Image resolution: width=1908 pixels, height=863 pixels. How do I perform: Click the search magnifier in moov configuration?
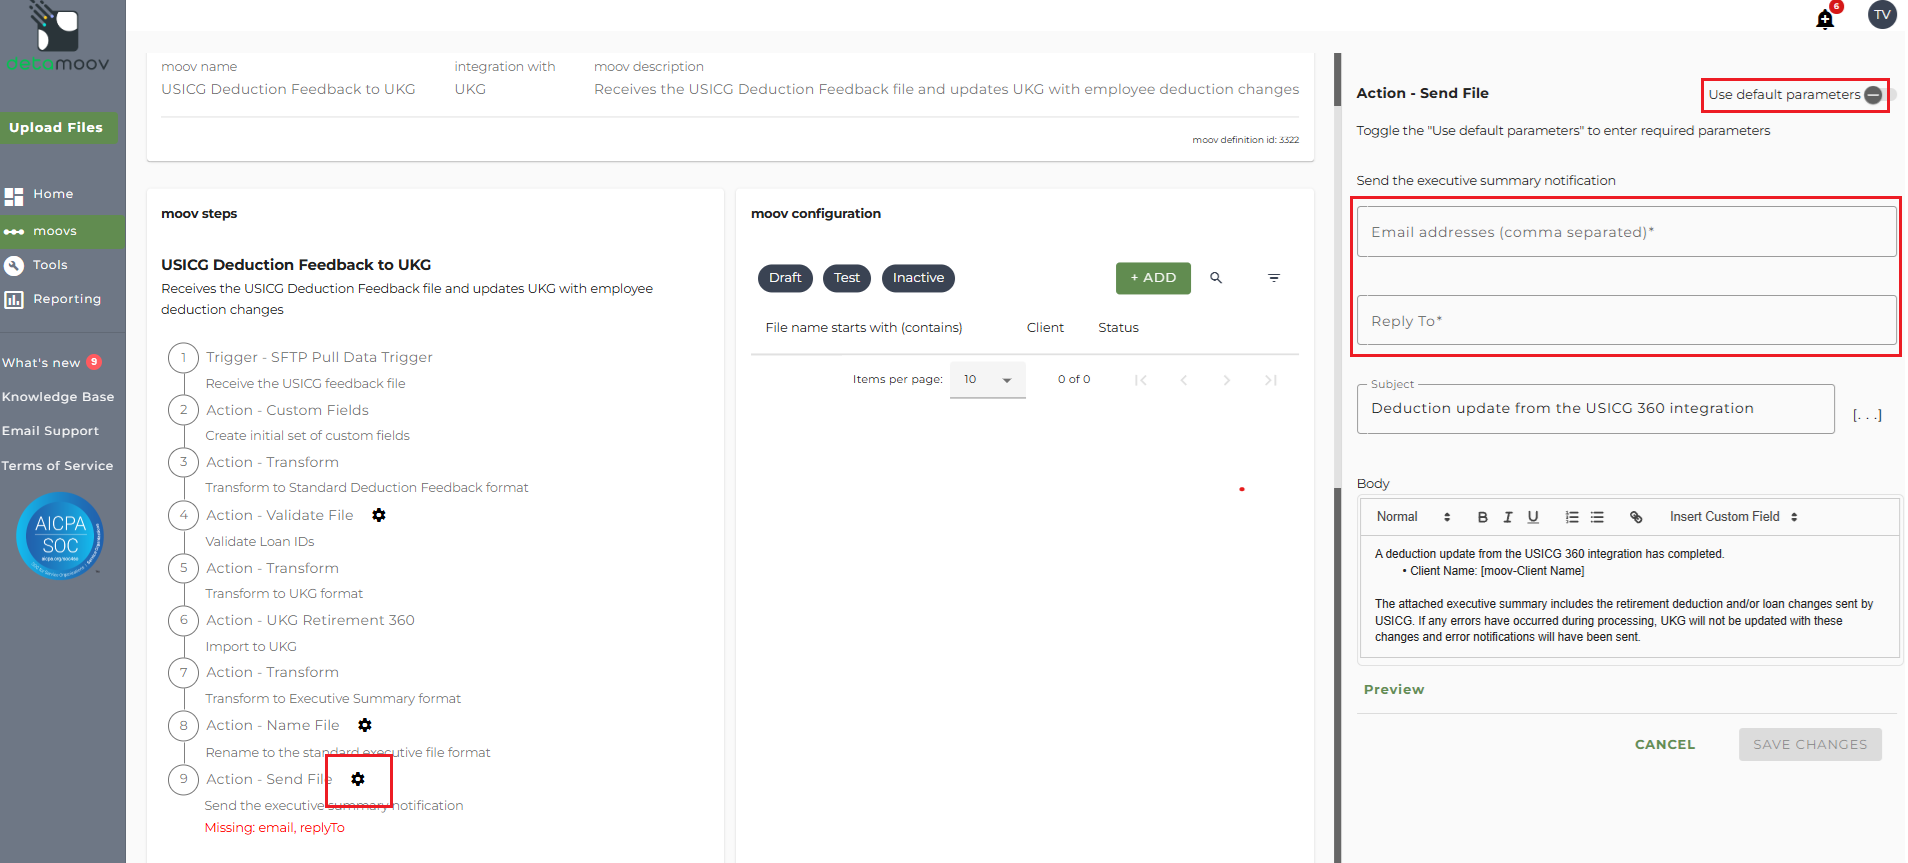[1216, 278]
